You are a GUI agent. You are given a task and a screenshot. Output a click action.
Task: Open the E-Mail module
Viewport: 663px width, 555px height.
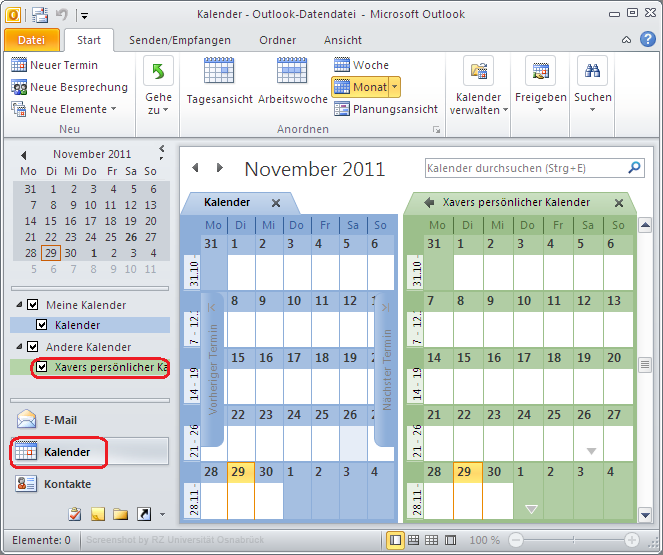(x=90, y=420)
